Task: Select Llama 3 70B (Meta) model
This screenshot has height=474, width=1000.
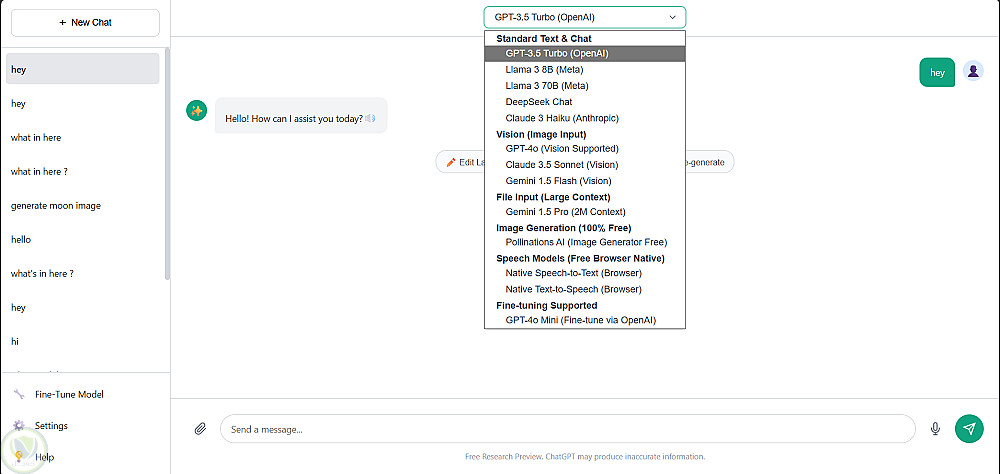Action: pyautogui.click(x=546, y=86)
